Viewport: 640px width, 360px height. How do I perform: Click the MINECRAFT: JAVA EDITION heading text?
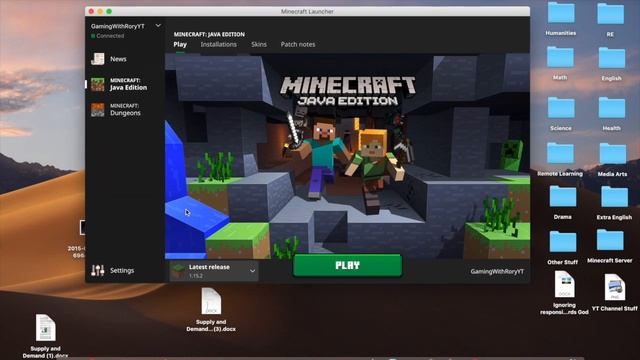(x=209, y=34)
